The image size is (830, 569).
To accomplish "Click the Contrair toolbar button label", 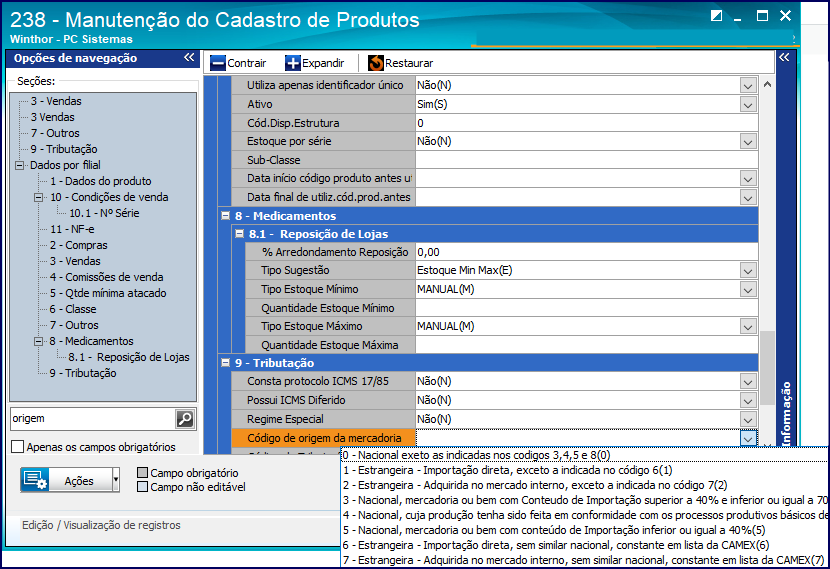I will click(247, 64).
